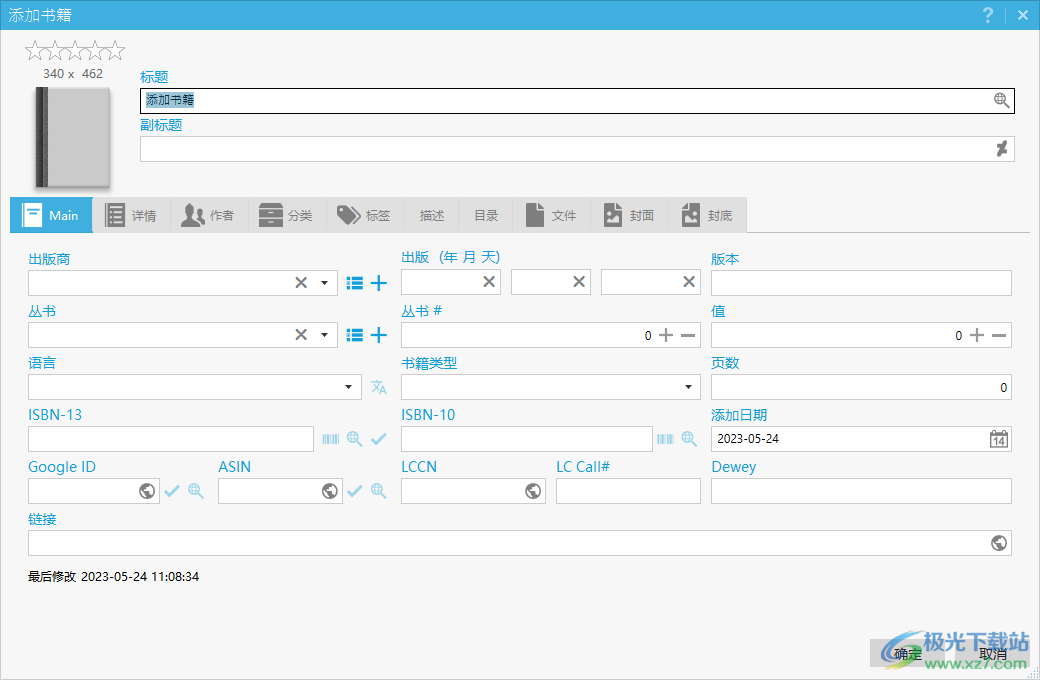The image size is (1040, 680).
Task: Open the publisher list icon
Action: (x=355, y=283)
